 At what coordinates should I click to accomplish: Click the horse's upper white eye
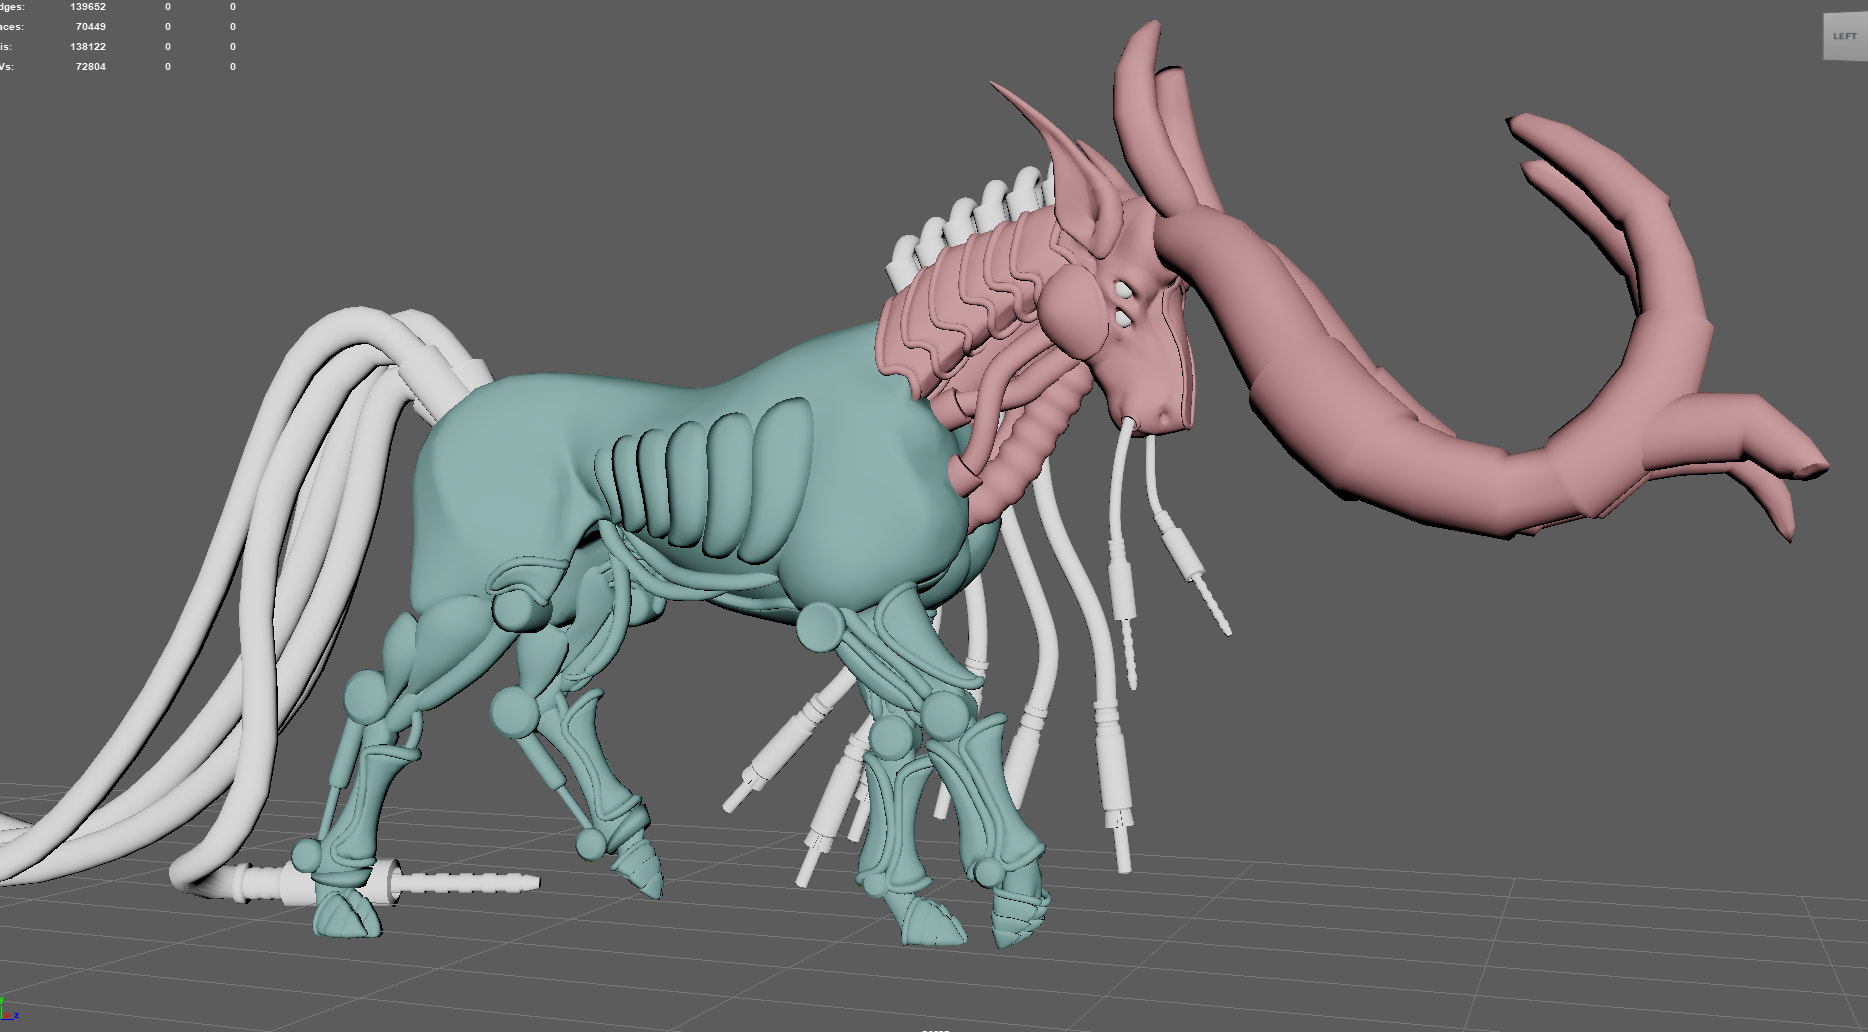pyautogui.click(x=1125, y=291)
